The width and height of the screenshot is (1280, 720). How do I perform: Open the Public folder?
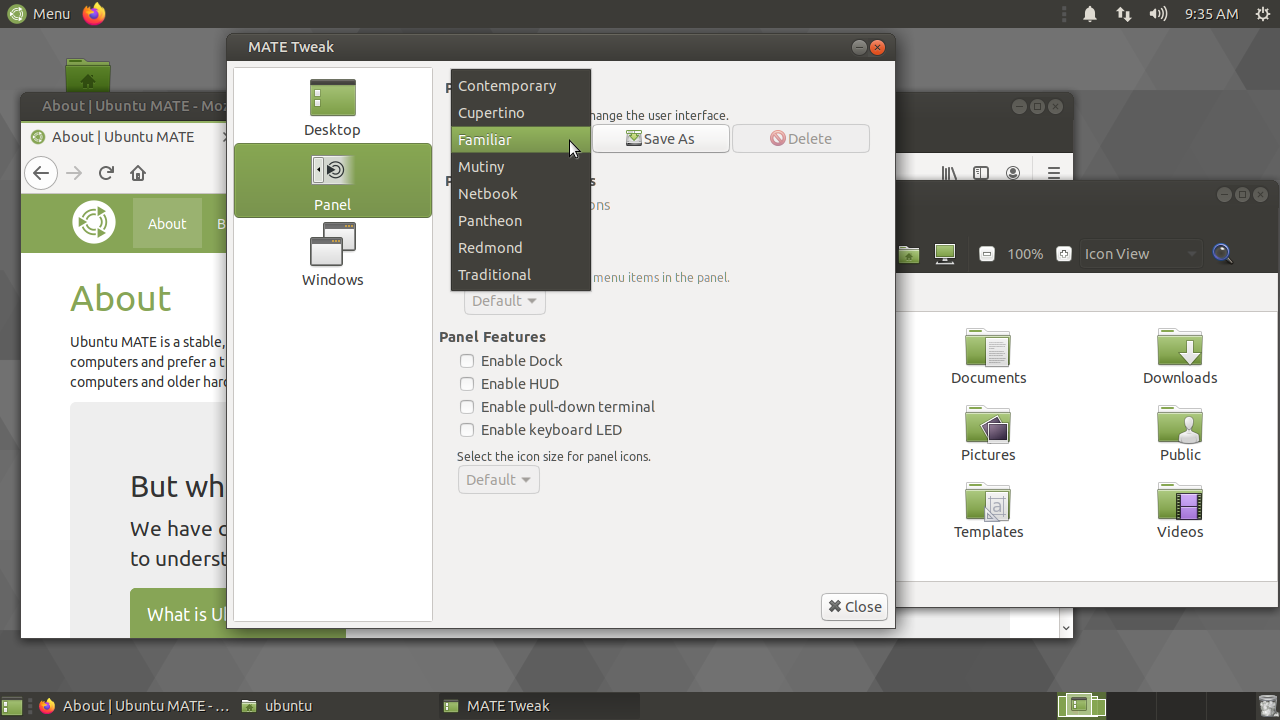pyautogui.click(x=1180, y=434)
